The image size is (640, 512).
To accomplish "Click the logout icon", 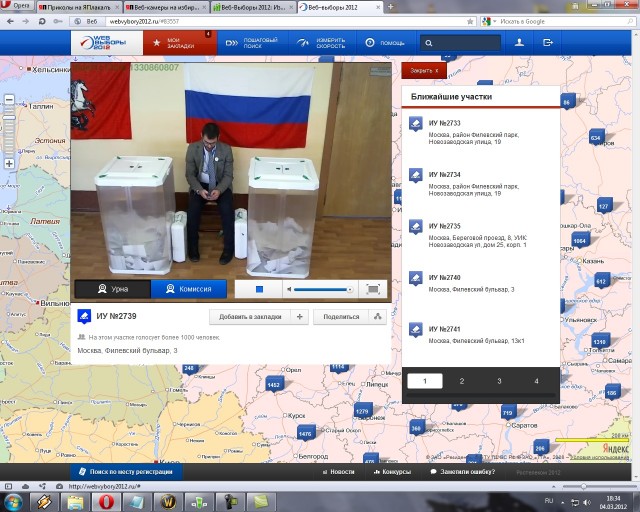I will pyautogui.click(x=548, y=42).
